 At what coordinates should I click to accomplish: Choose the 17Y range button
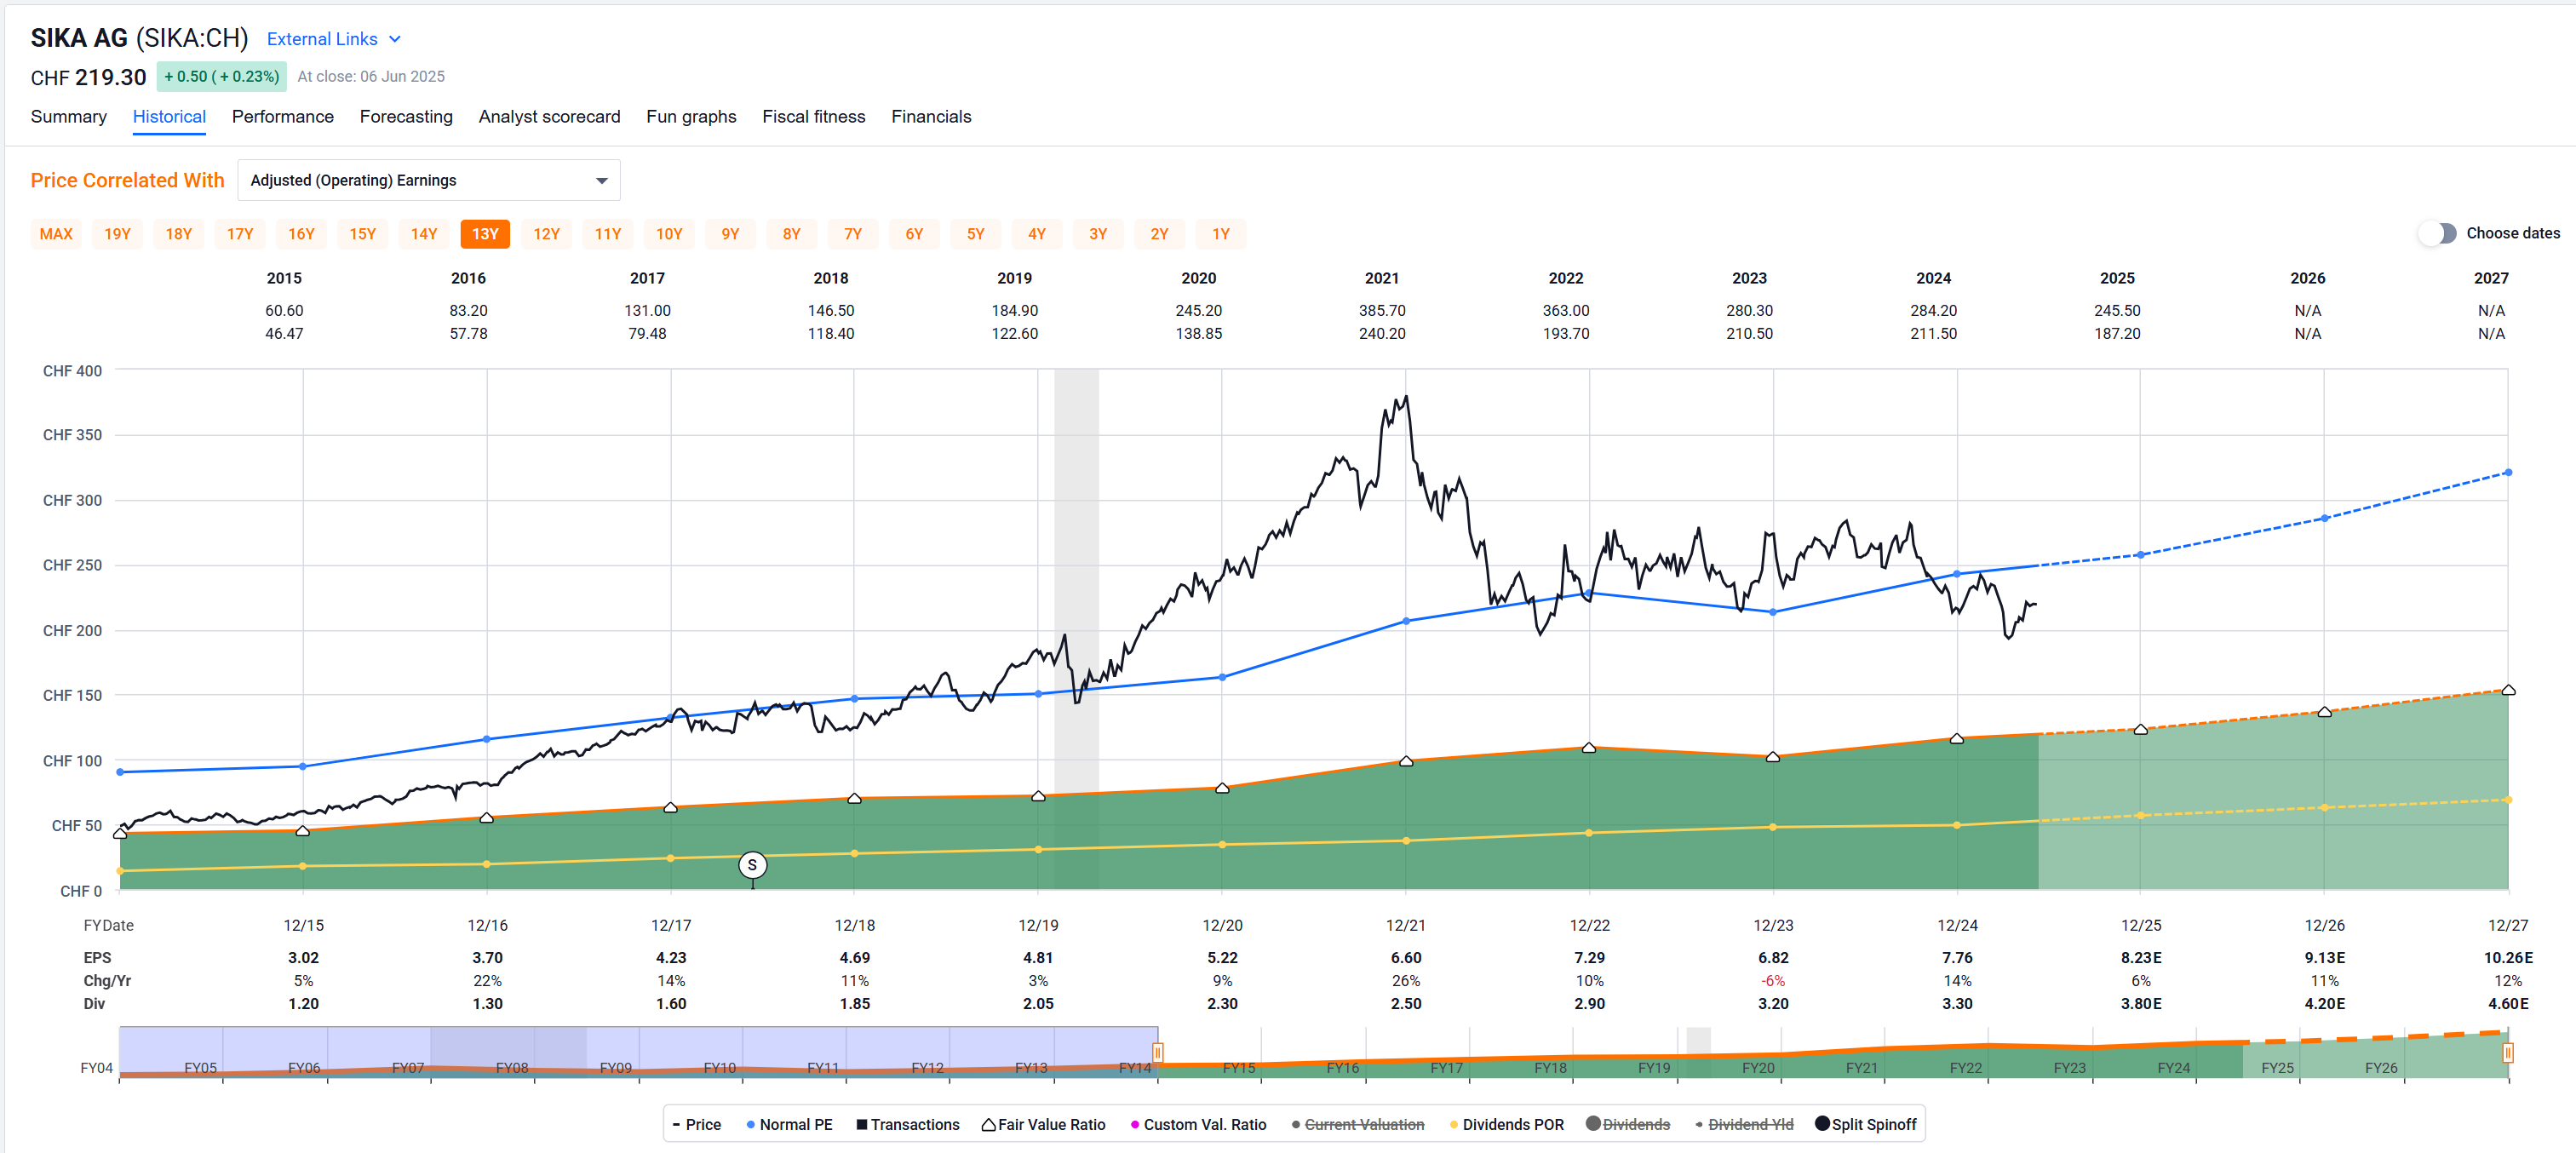point(240,234)
